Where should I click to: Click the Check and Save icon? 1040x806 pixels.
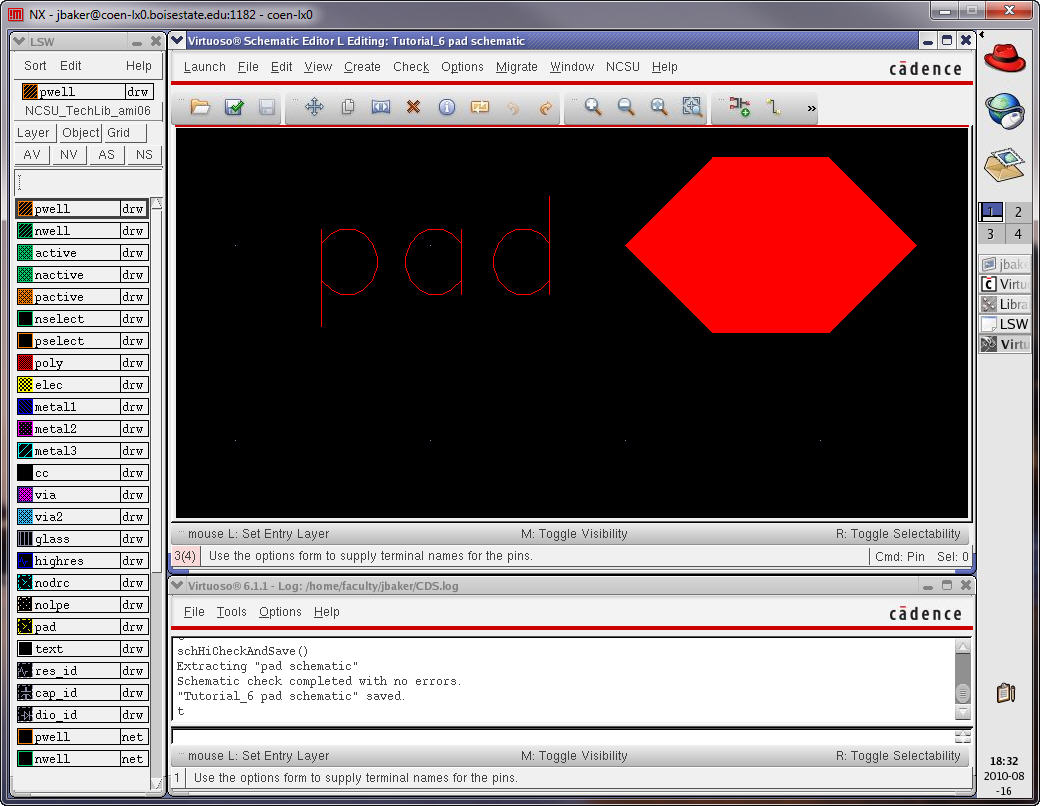234,107
